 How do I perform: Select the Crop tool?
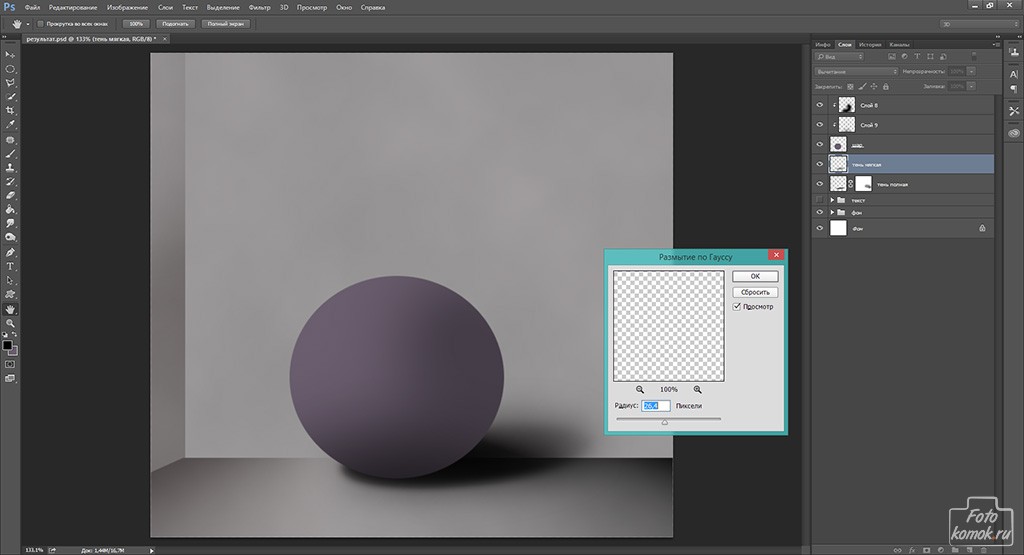(x=10, y=110)
